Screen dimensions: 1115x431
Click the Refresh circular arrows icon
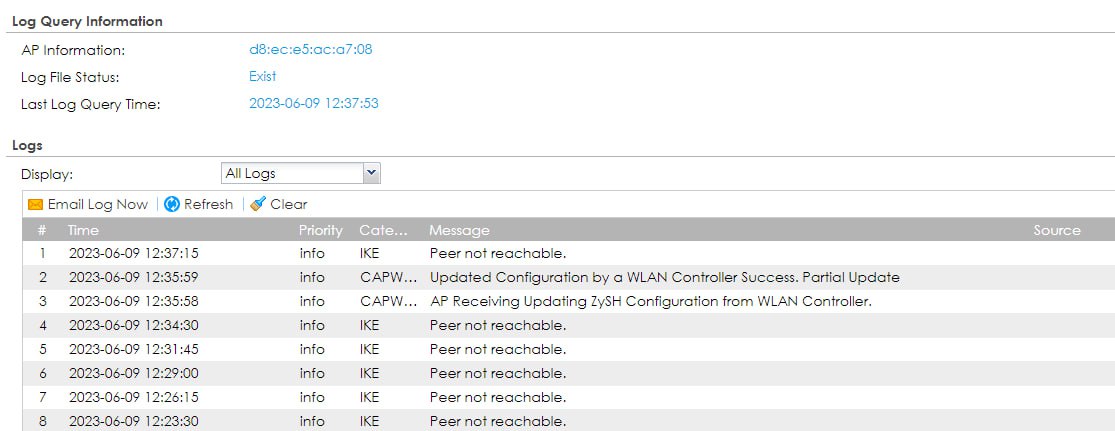tap(172, 204)
